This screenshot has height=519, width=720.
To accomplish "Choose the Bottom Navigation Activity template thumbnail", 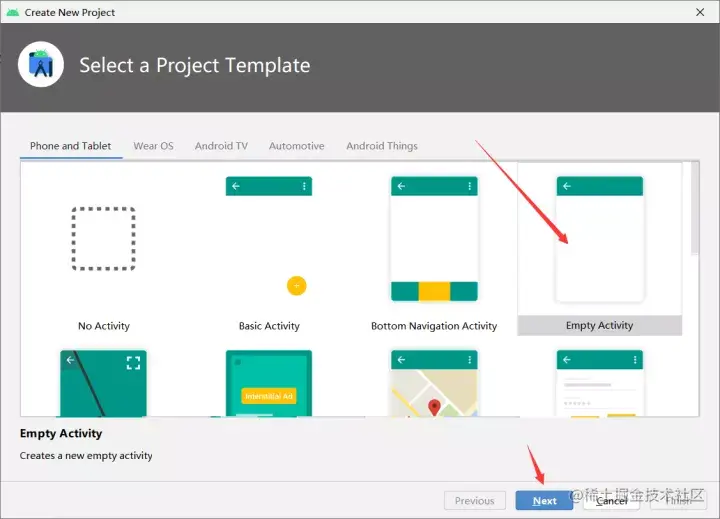I will (434, 239).
